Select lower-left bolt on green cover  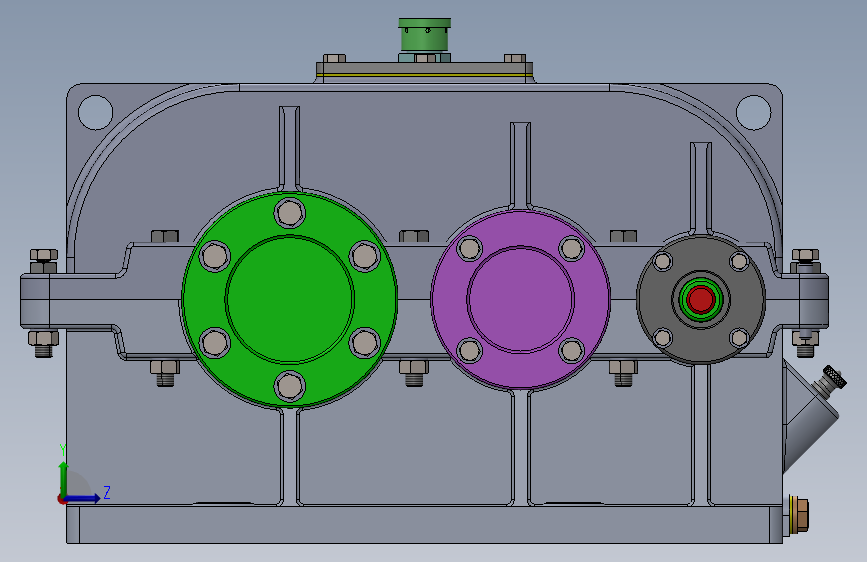click(215, 343)
